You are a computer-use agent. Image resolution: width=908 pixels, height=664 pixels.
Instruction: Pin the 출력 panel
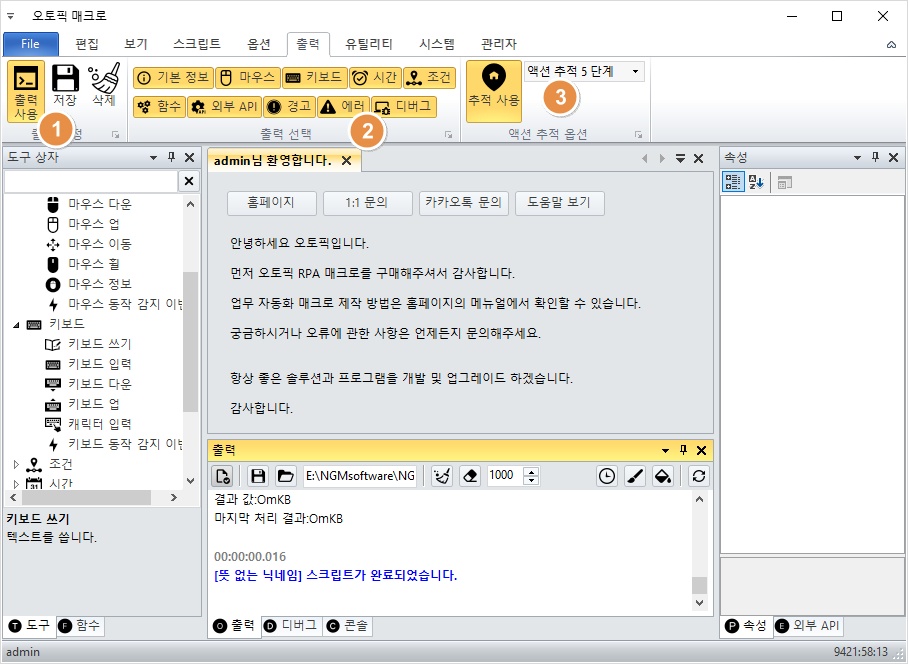(x=683, y=450)
